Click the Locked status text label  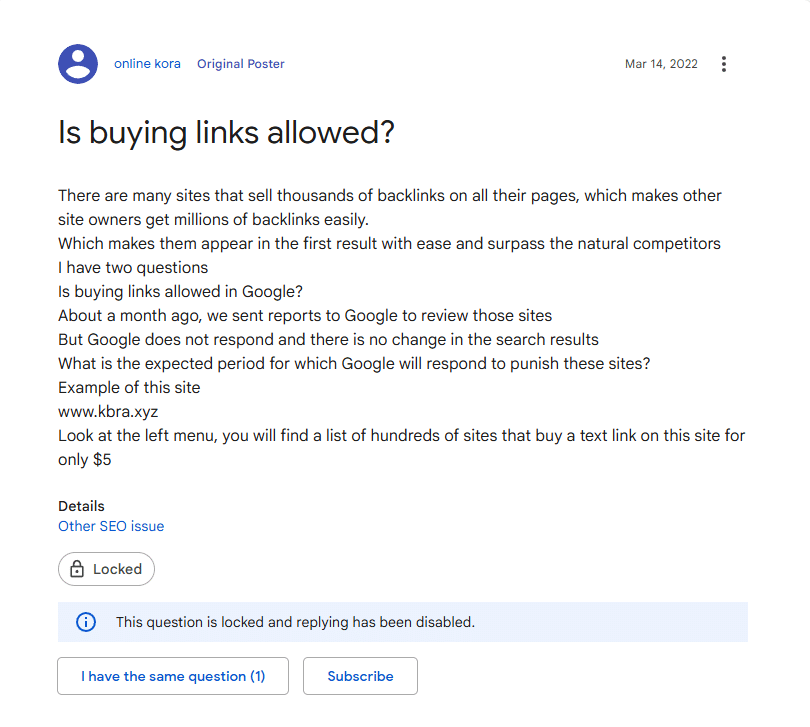click(x=117, y=569)
